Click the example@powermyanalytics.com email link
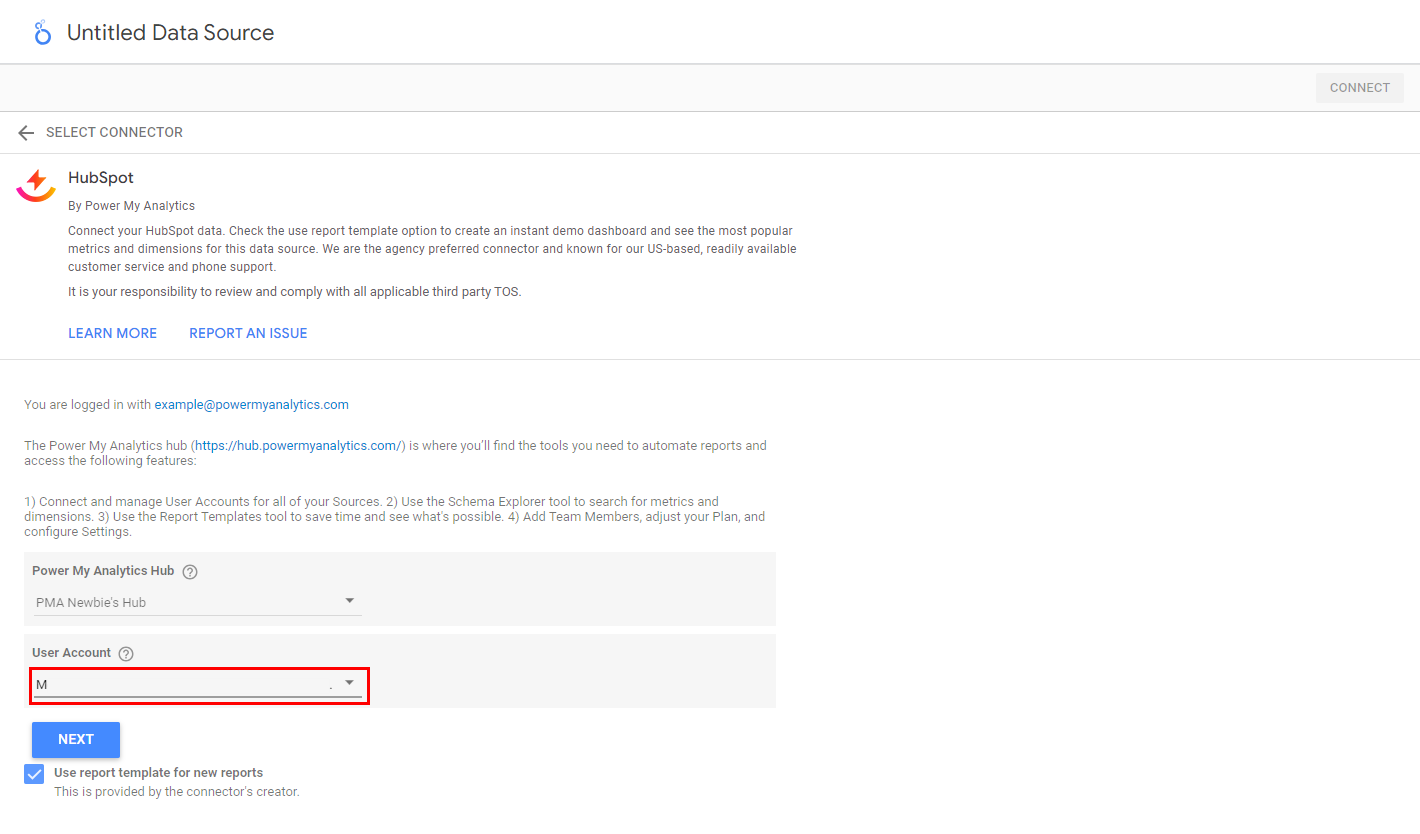The height and width of the screenshot is (834, 1420). (x=251, y=405)
